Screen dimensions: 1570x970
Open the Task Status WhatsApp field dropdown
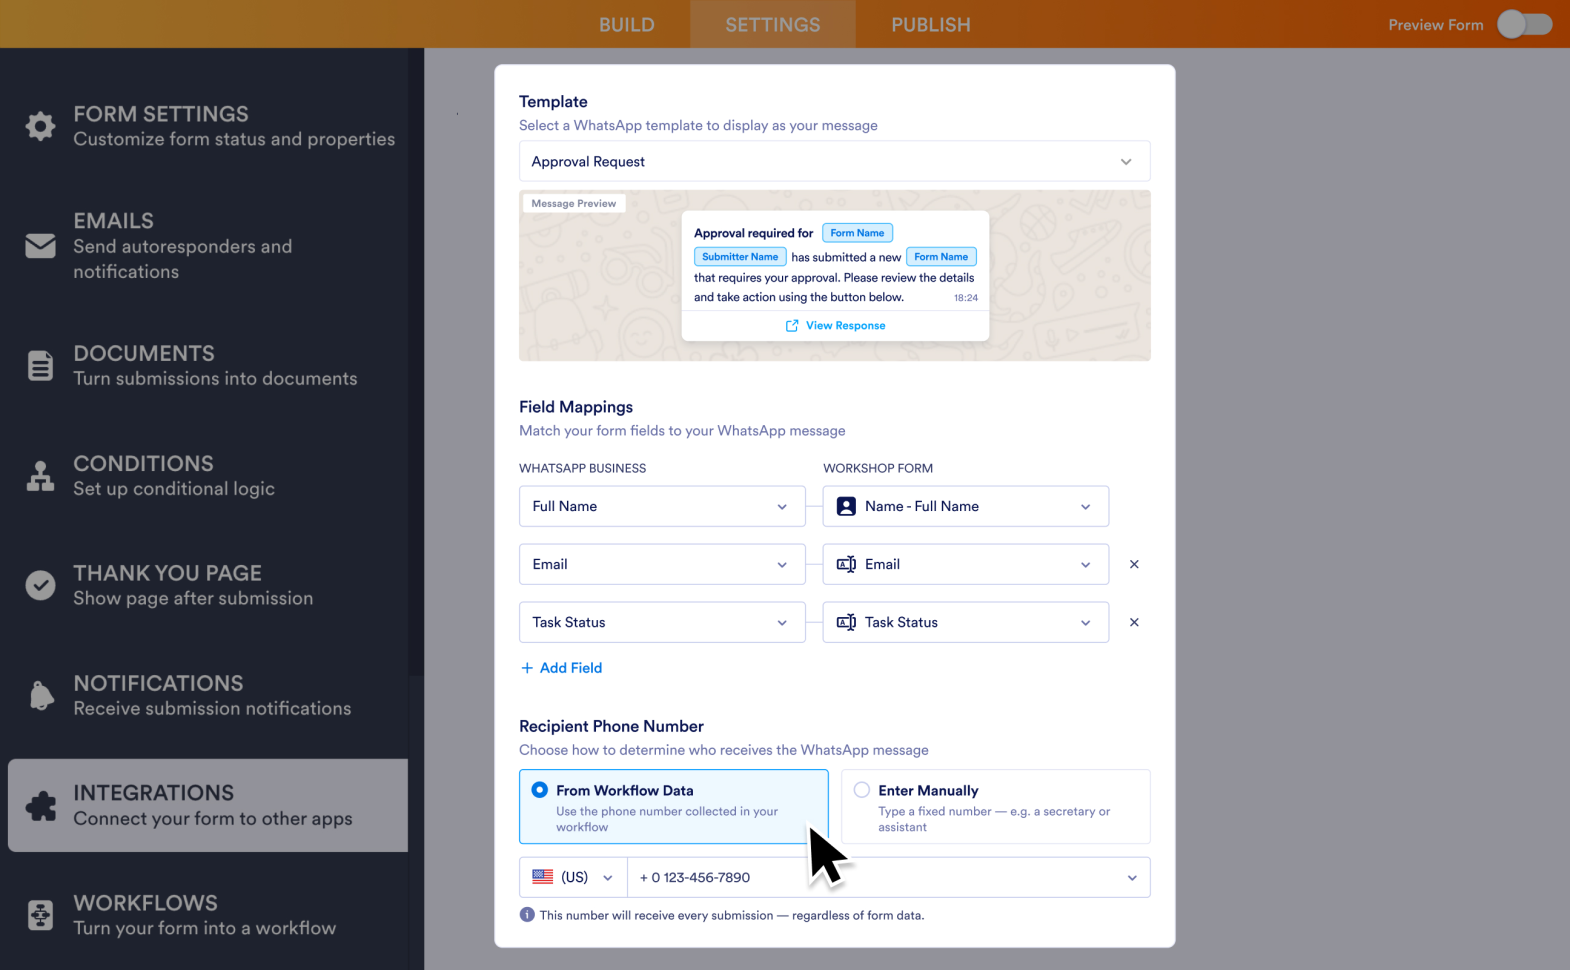tap(662, 622)
